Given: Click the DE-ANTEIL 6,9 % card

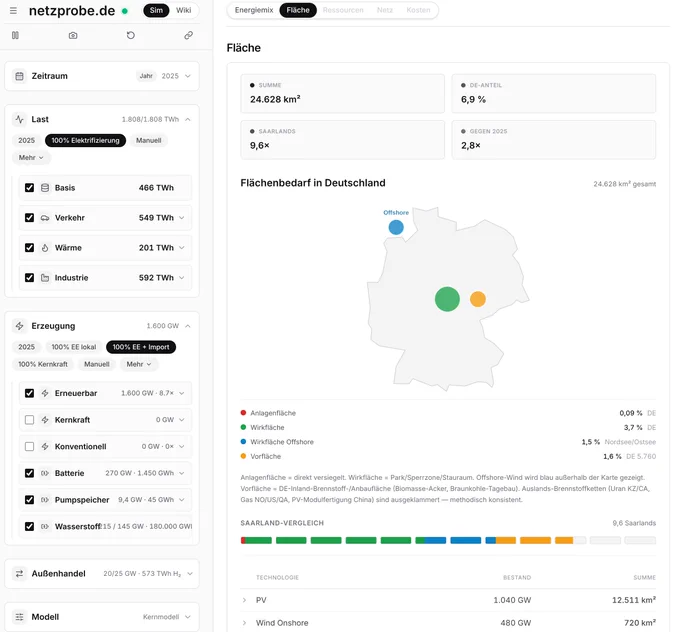Looking at the screenshot, I should (554, 94).
